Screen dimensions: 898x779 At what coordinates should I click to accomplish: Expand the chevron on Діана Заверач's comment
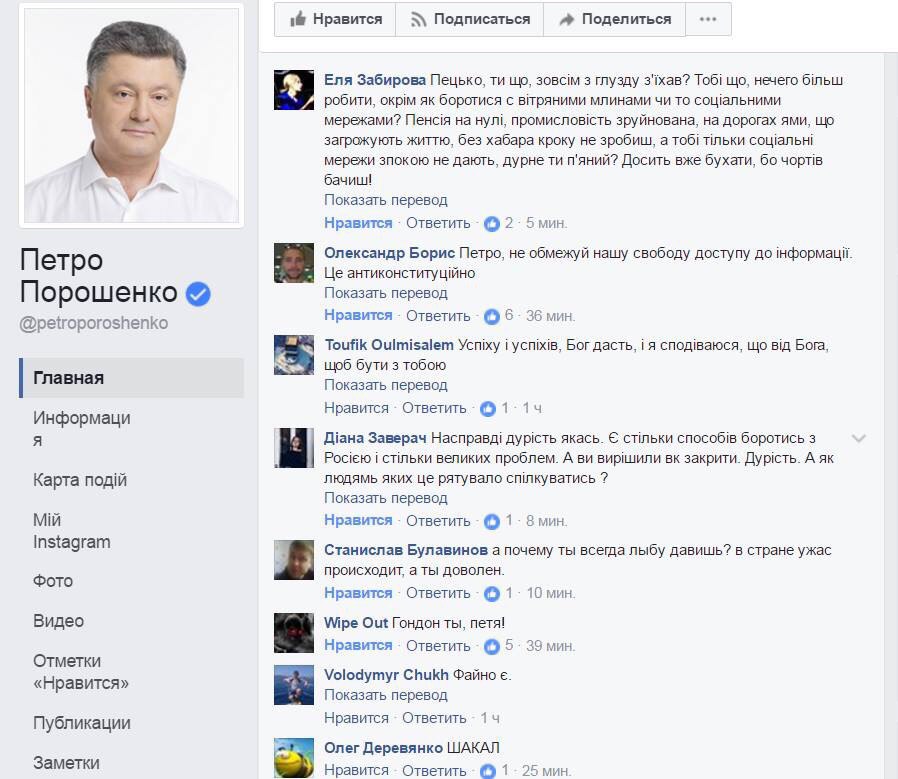pyautogui.click(x=858, y=439)
